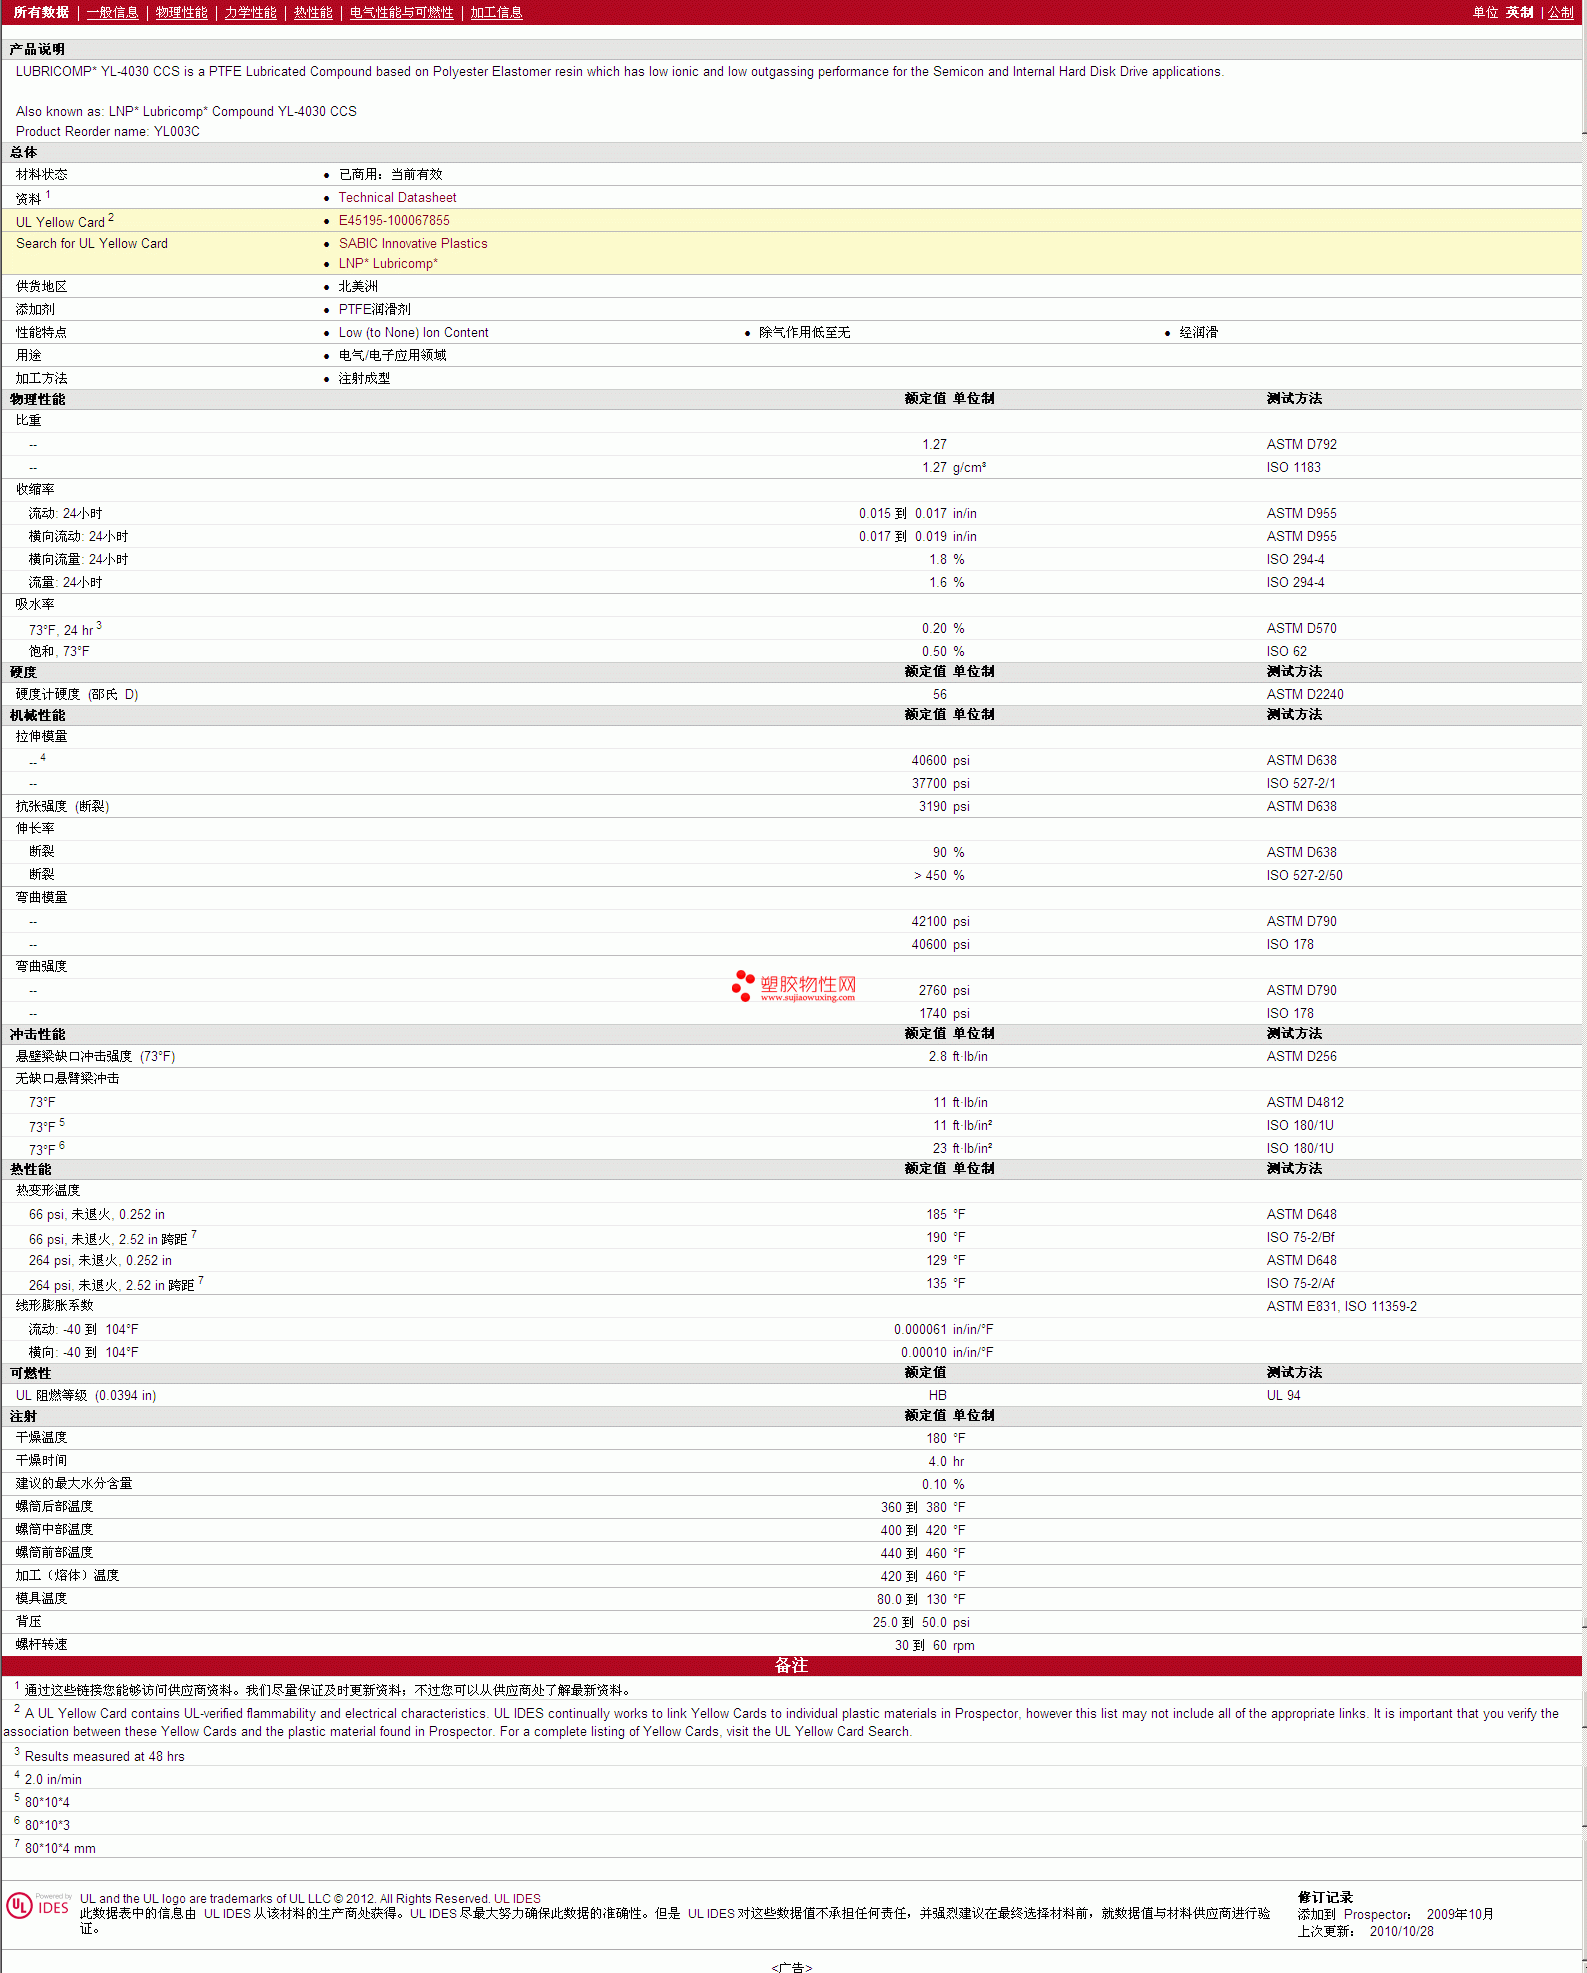This screenshot has width=1587, height=1973.
Task: Click the 模具温度 row label
Action: click(41, 1599)
